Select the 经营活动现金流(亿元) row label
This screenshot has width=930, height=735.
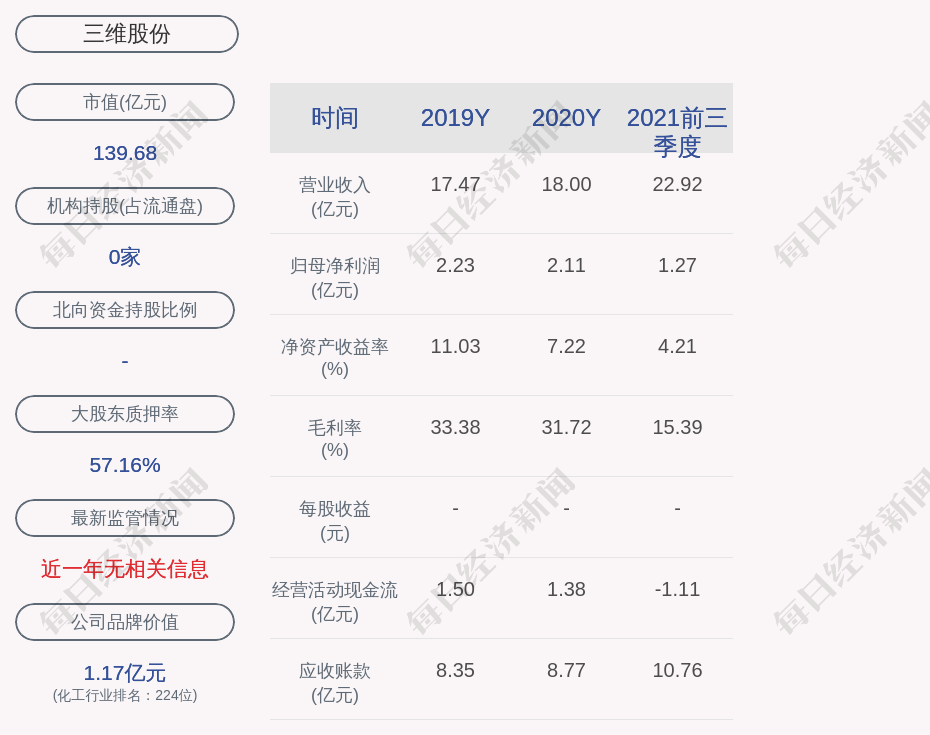(335, 602)
